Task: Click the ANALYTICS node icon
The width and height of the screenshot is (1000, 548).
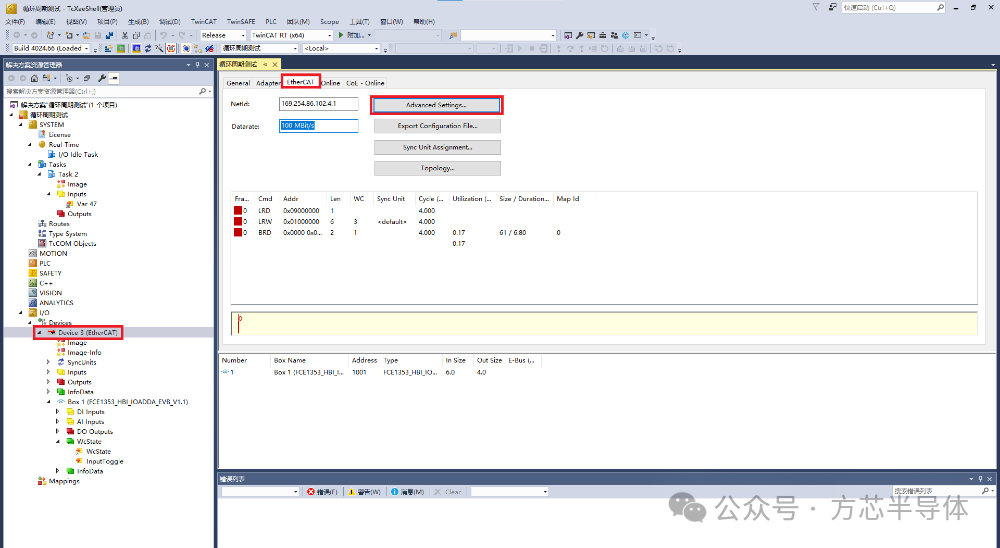Action: tap(33, 303)
